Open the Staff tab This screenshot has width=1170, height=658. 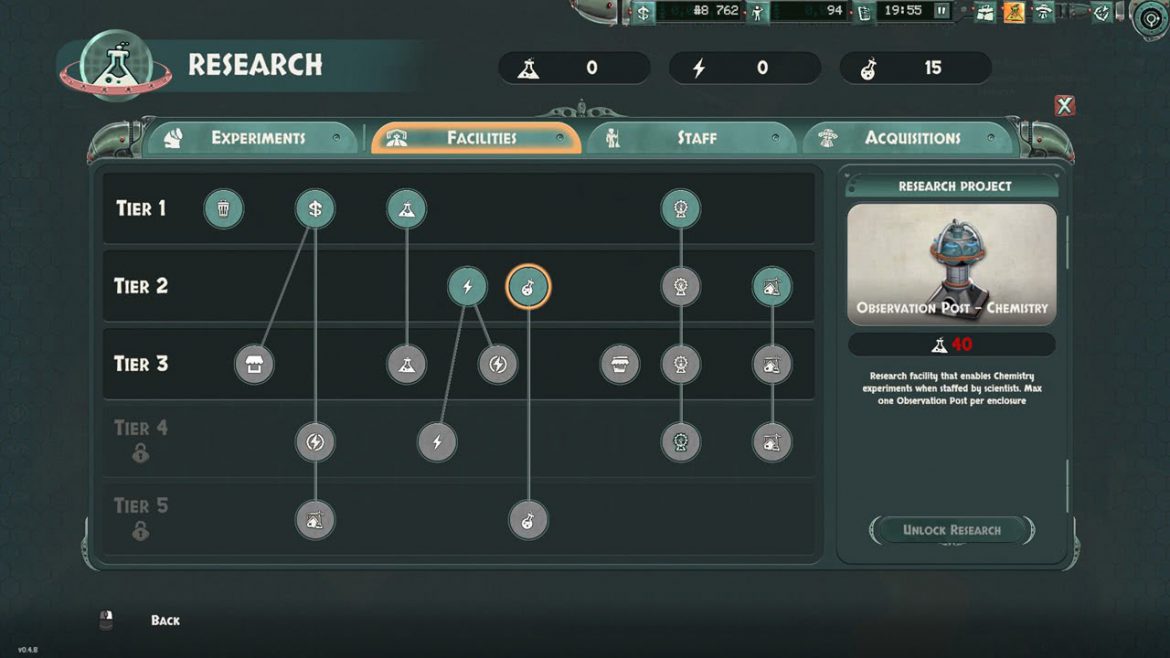(x=696, y=138)
